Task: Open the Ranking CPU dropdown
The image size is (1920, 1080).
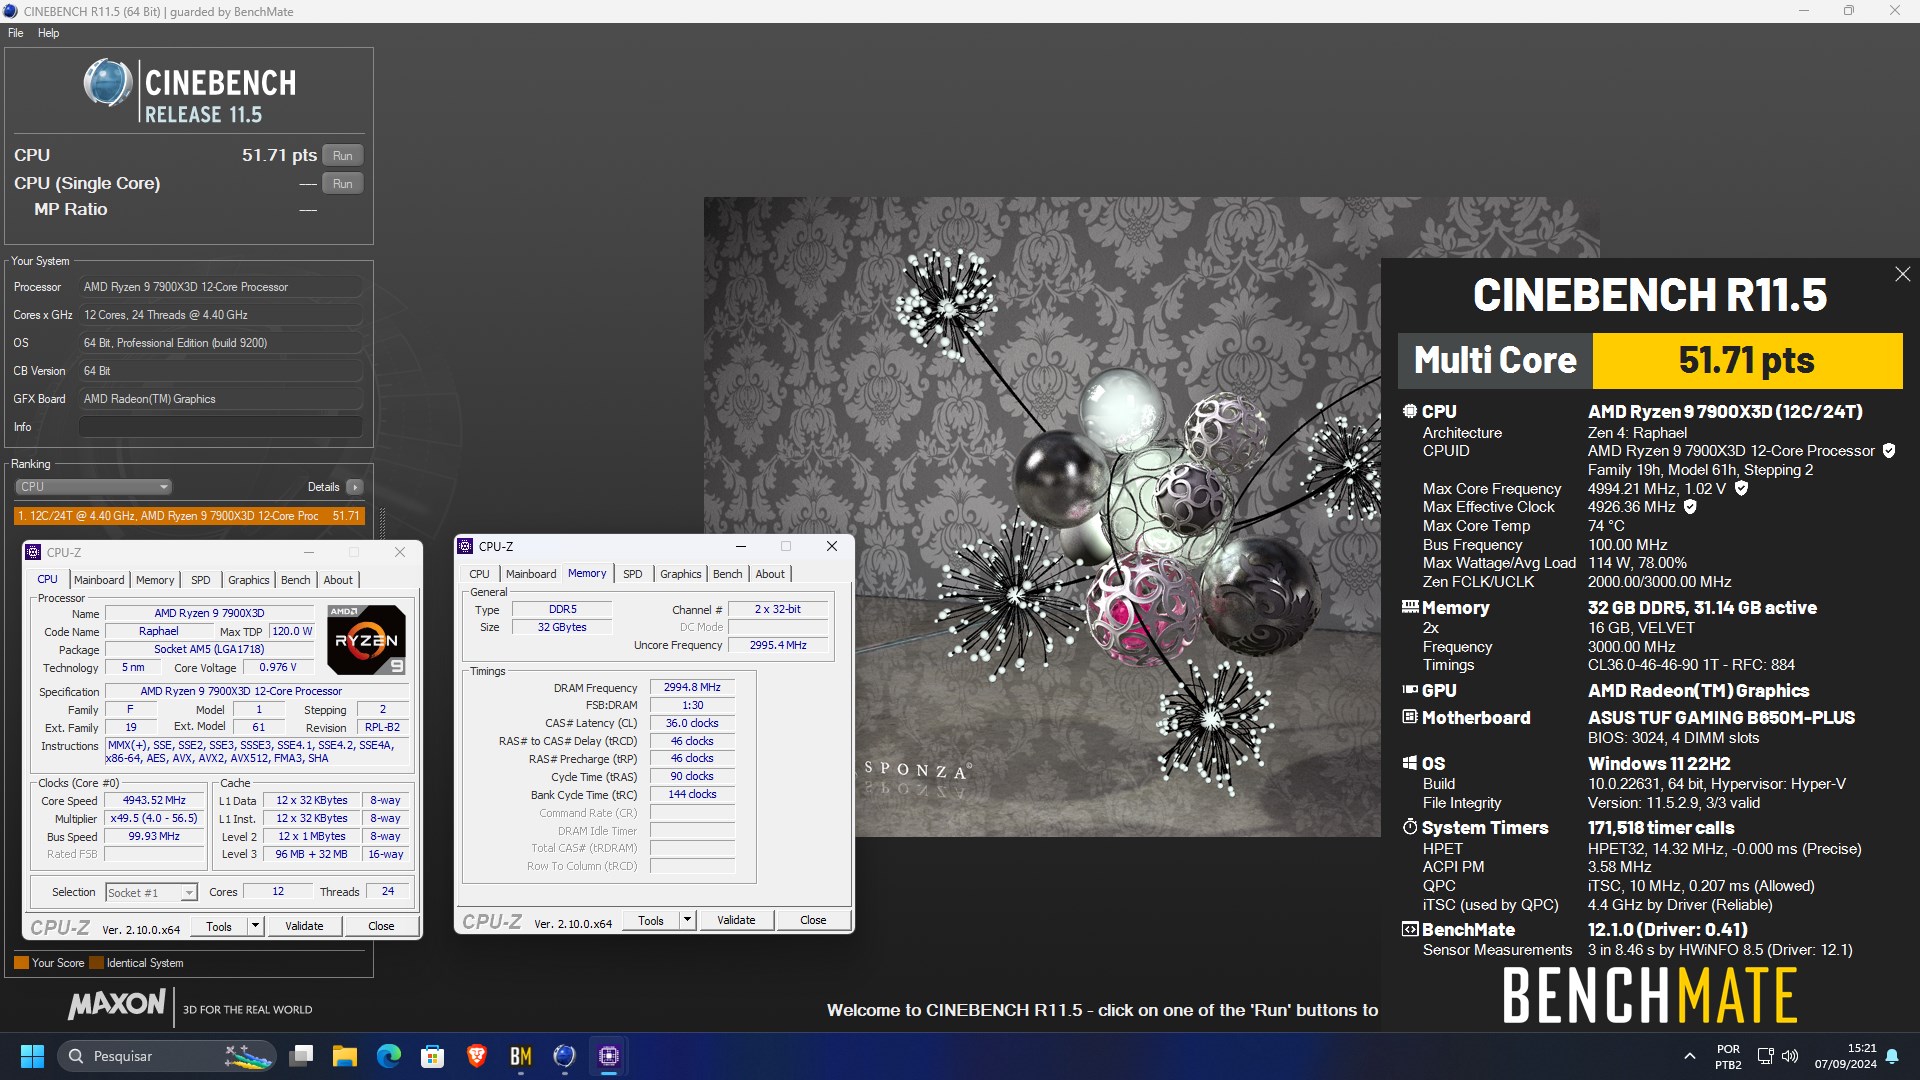Action: pyautogui.click(x=93, y=487)
